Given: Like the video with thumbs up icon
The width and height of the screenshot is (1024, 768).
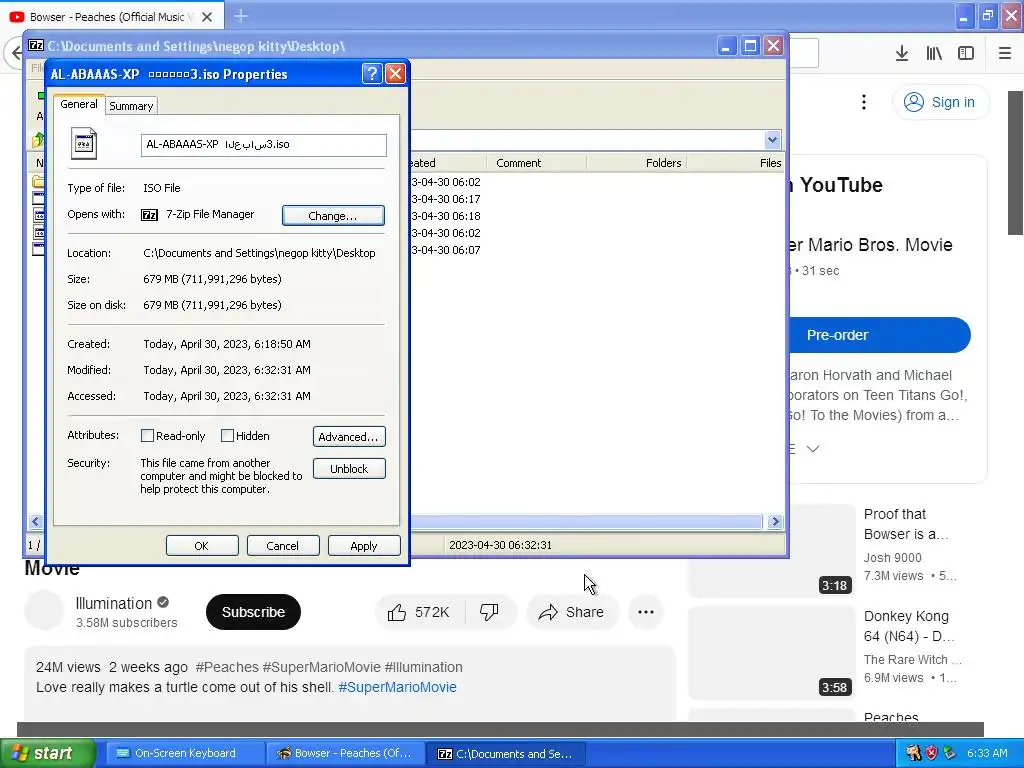Looking at the screenshot, I should pos(396,612).
